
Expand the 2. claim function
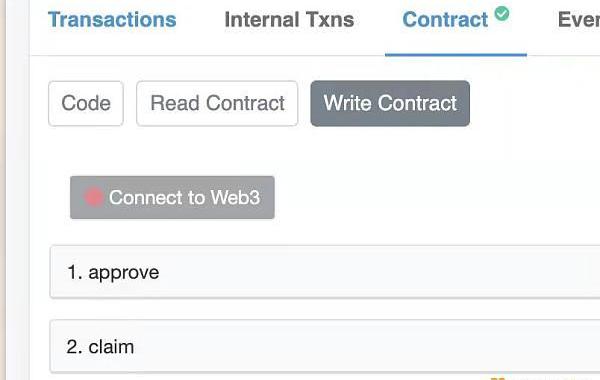click(x=325, y=346)
